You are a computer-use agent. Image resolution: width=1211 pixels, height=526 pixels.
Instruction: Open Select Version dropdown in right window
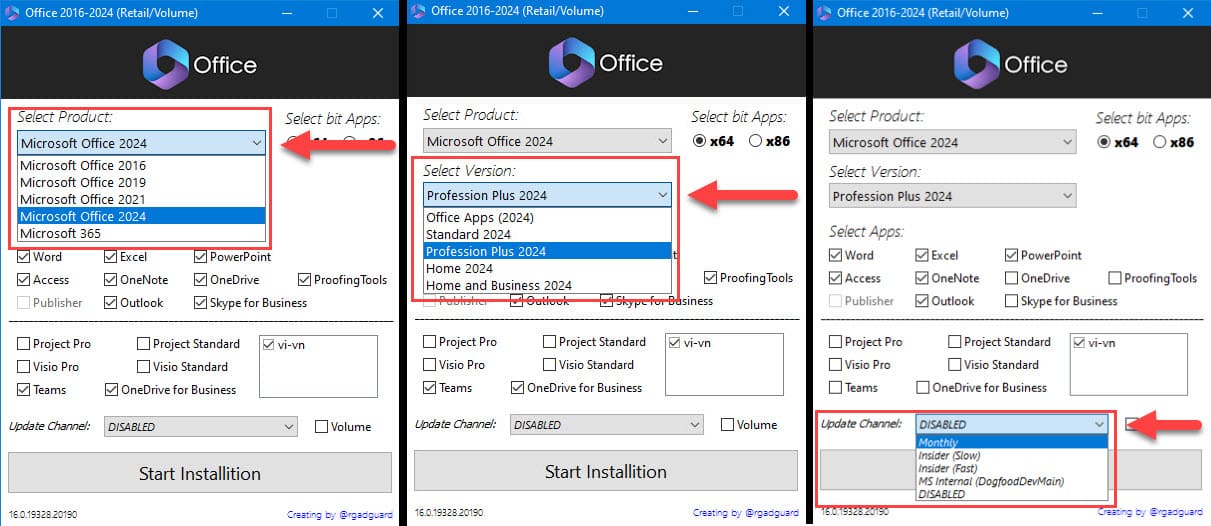[x=954, y=196]
